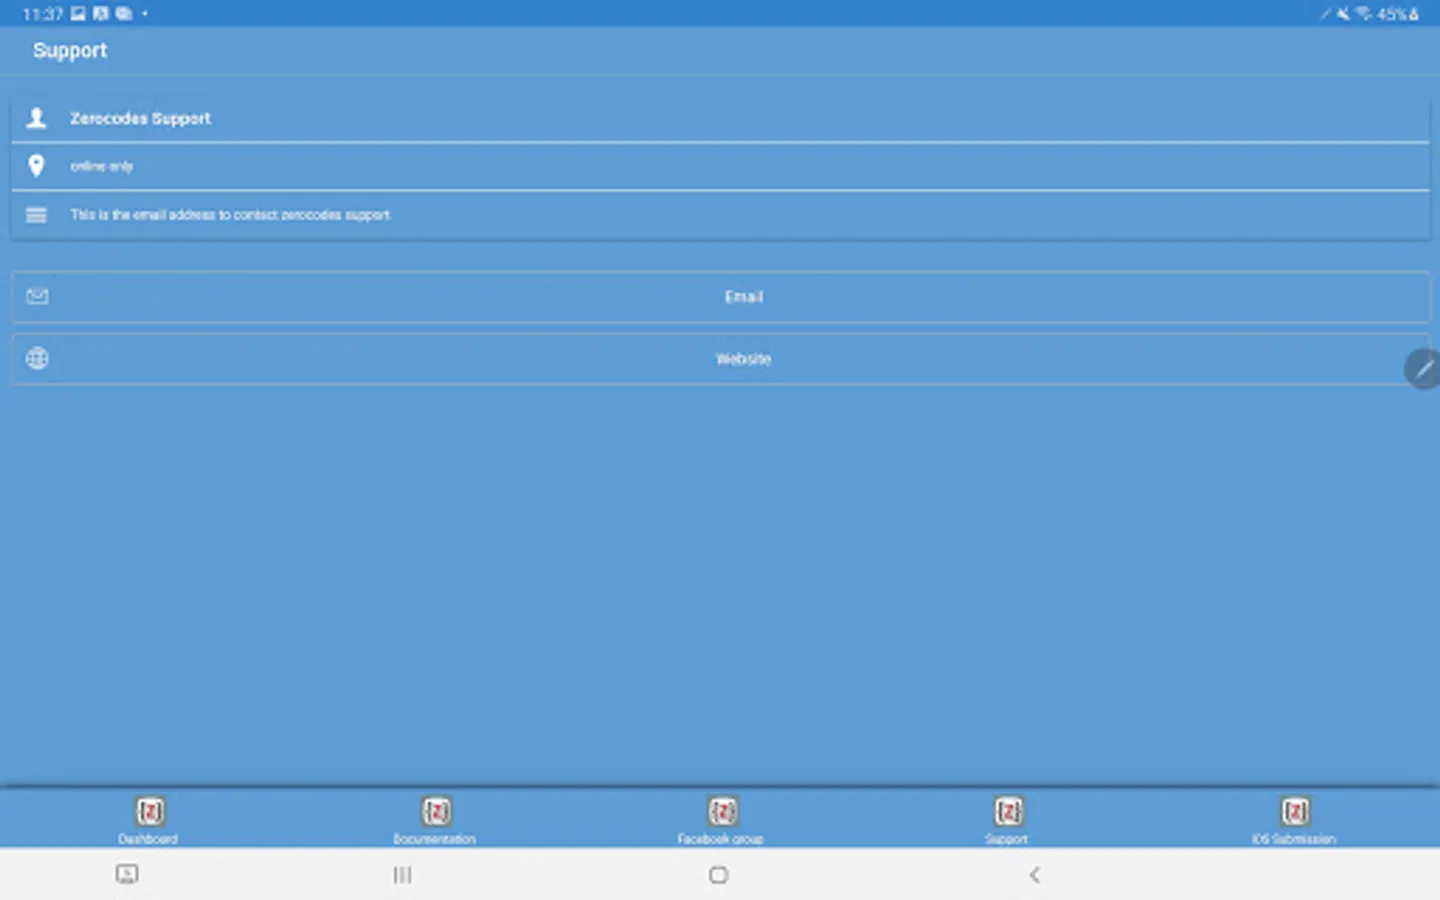This screenshot has height=900, width=1440.
Task: Click the location pin icon
Action: click(37, 166)
